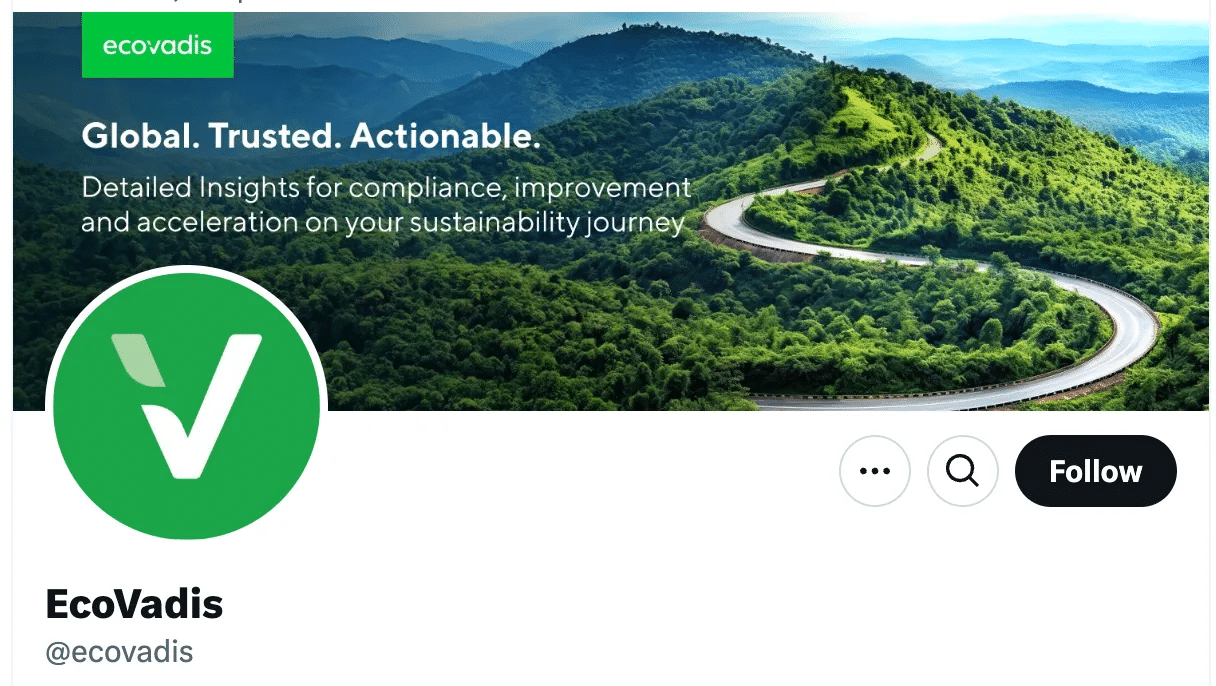
Task: Click the light green leaf accent in avatar
Action: tap(139, 361)
